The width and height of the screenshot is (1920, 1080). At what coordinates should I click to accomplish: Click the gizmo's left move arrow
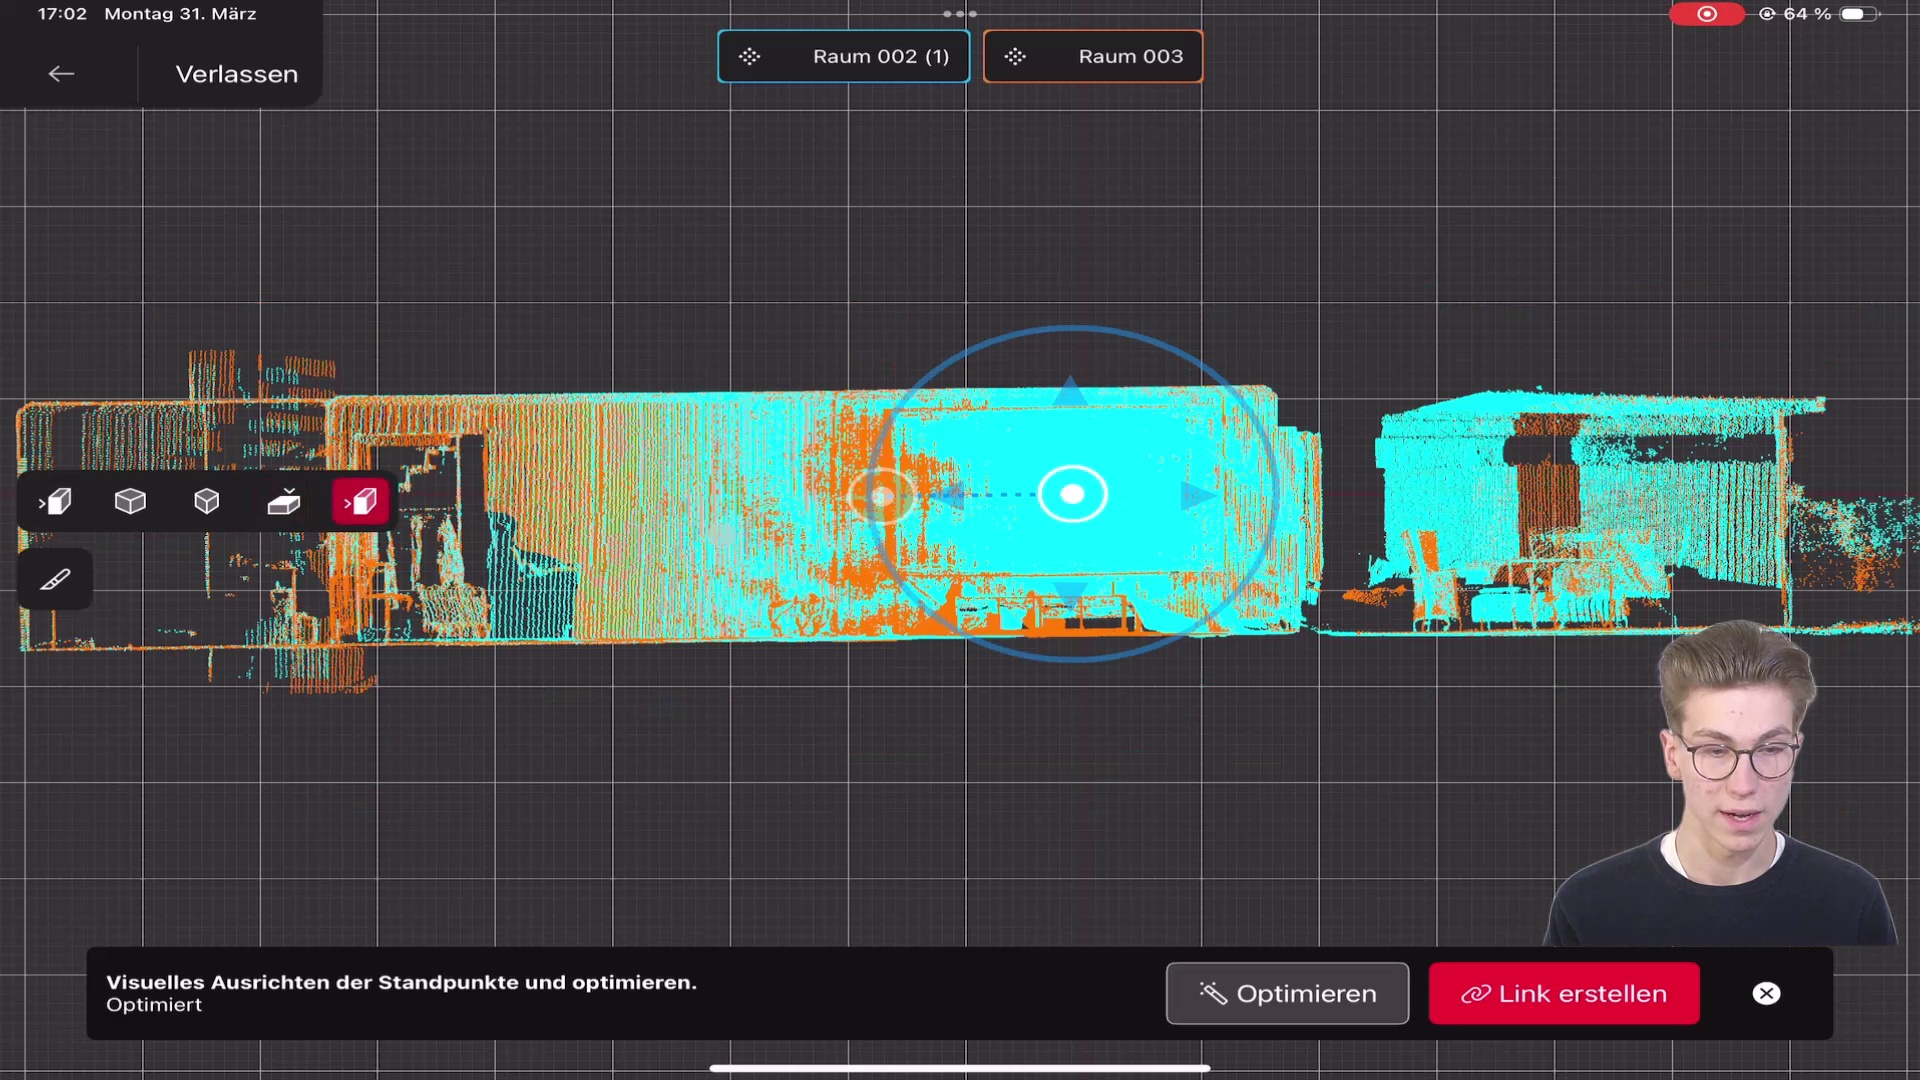click(x=950, y=494)
